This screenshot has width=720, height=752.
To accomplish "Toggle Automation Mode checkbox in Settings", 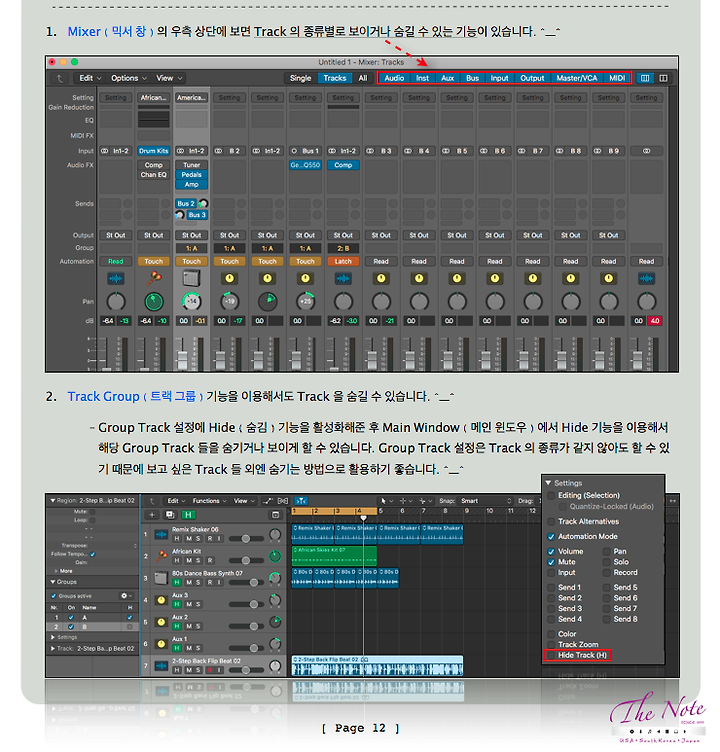I will coord(551,537).
